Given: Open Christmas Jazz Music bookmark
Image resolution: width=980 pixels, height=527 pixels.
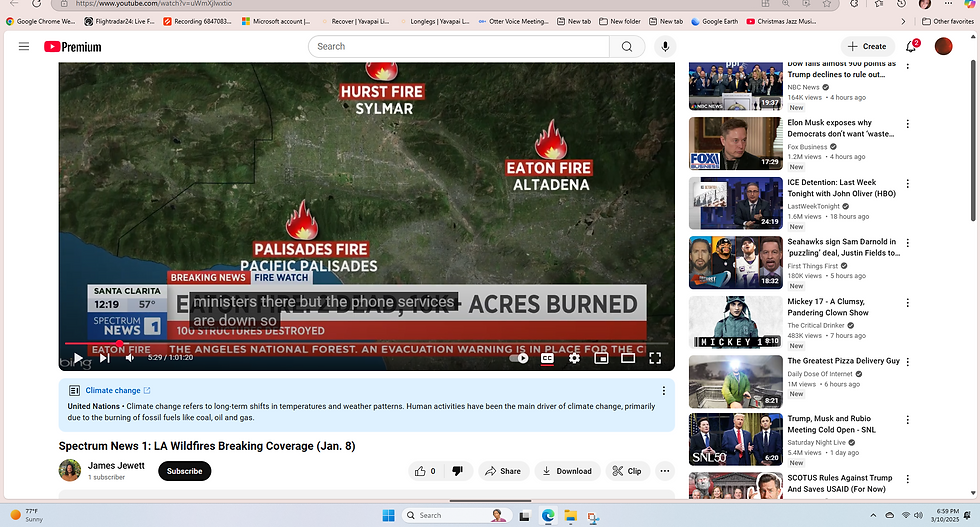Looking at the screenshot, I should tap(781, 21).
